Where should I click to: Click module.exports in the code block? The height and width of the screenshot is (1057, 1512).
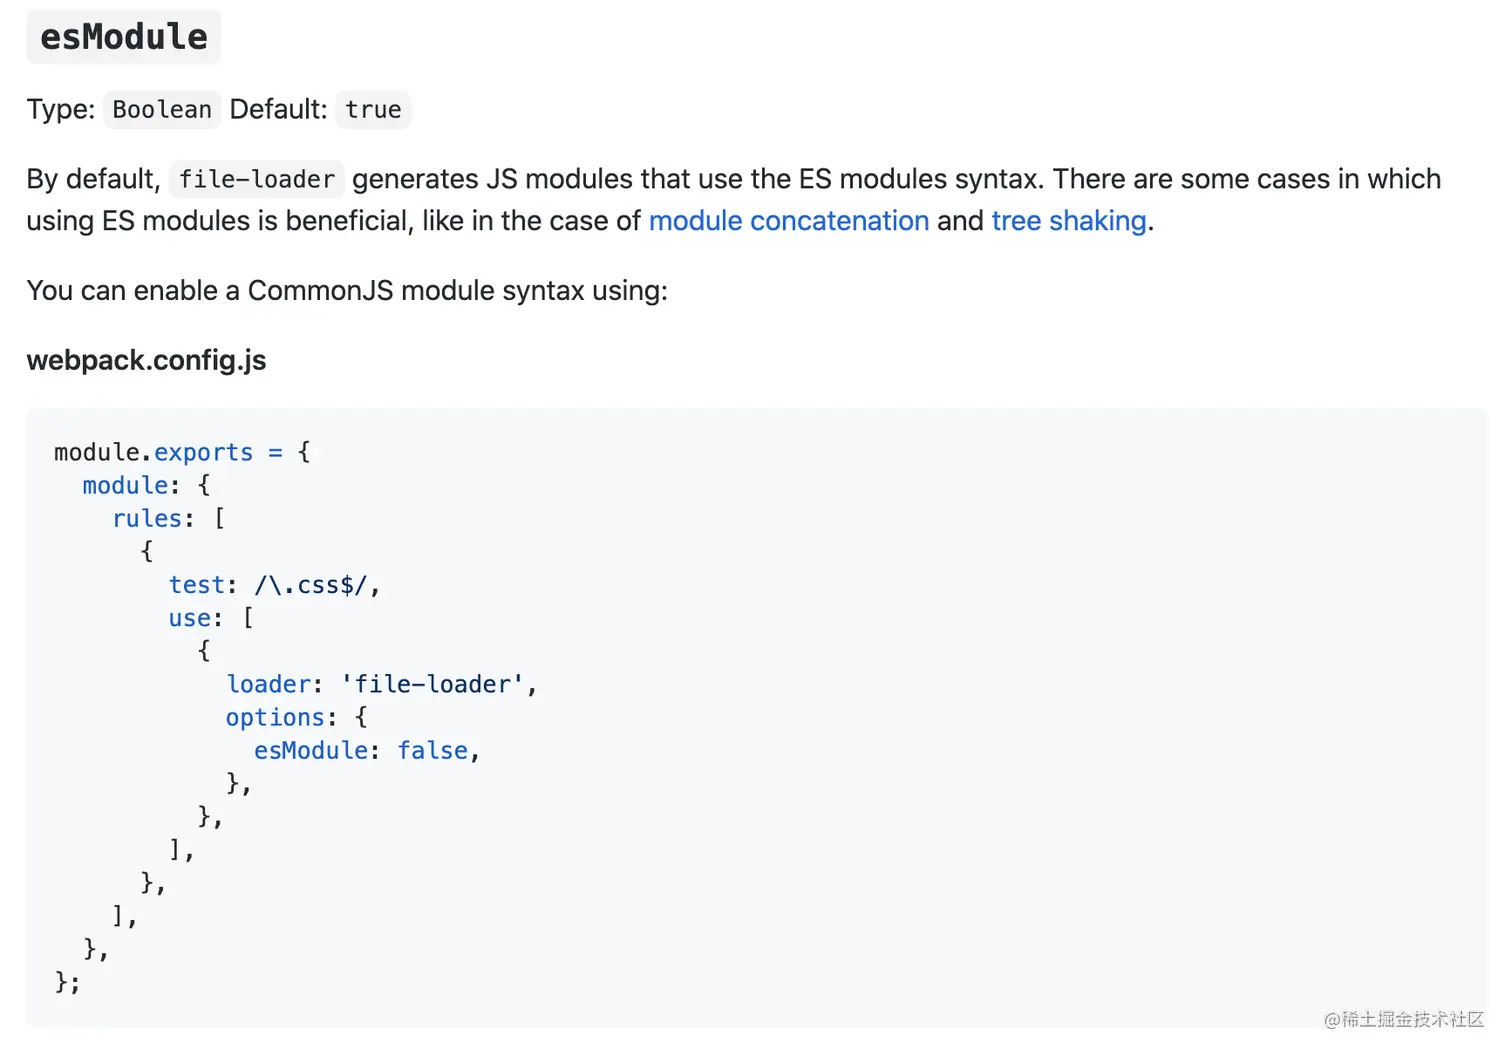coord(153,453)
